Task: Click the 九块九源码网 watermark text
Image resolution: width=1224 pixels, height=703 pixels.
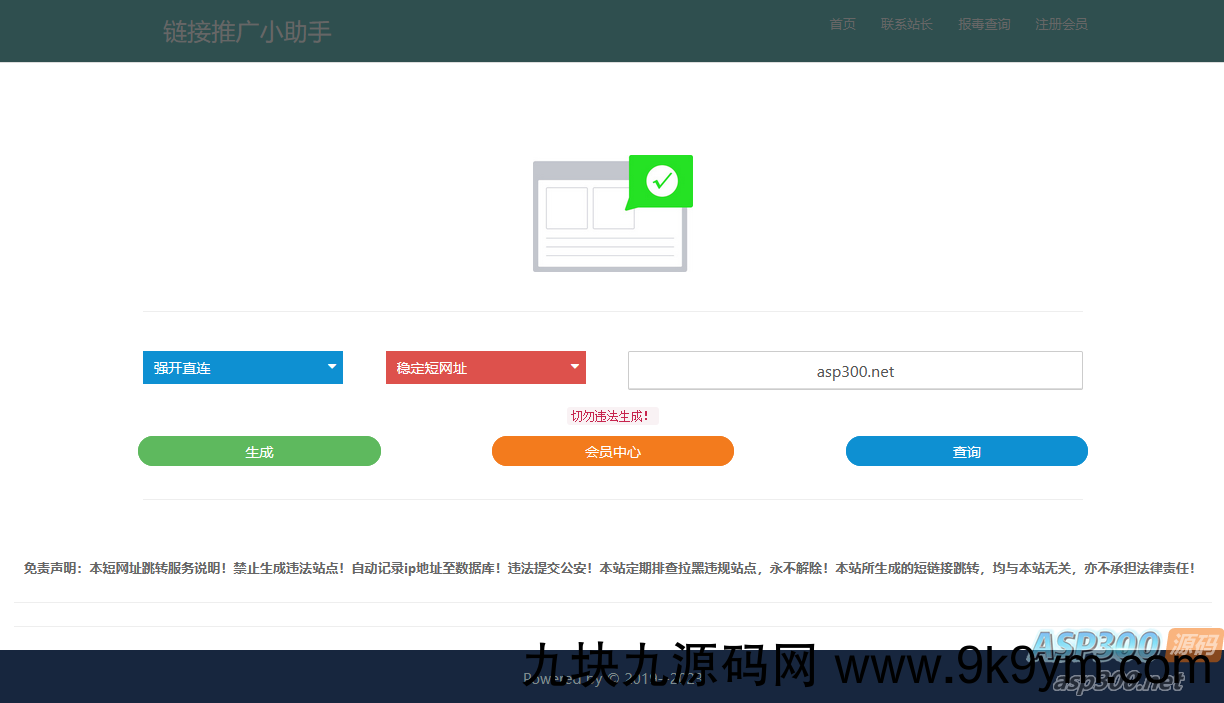Action: click(x=670, y=665)
